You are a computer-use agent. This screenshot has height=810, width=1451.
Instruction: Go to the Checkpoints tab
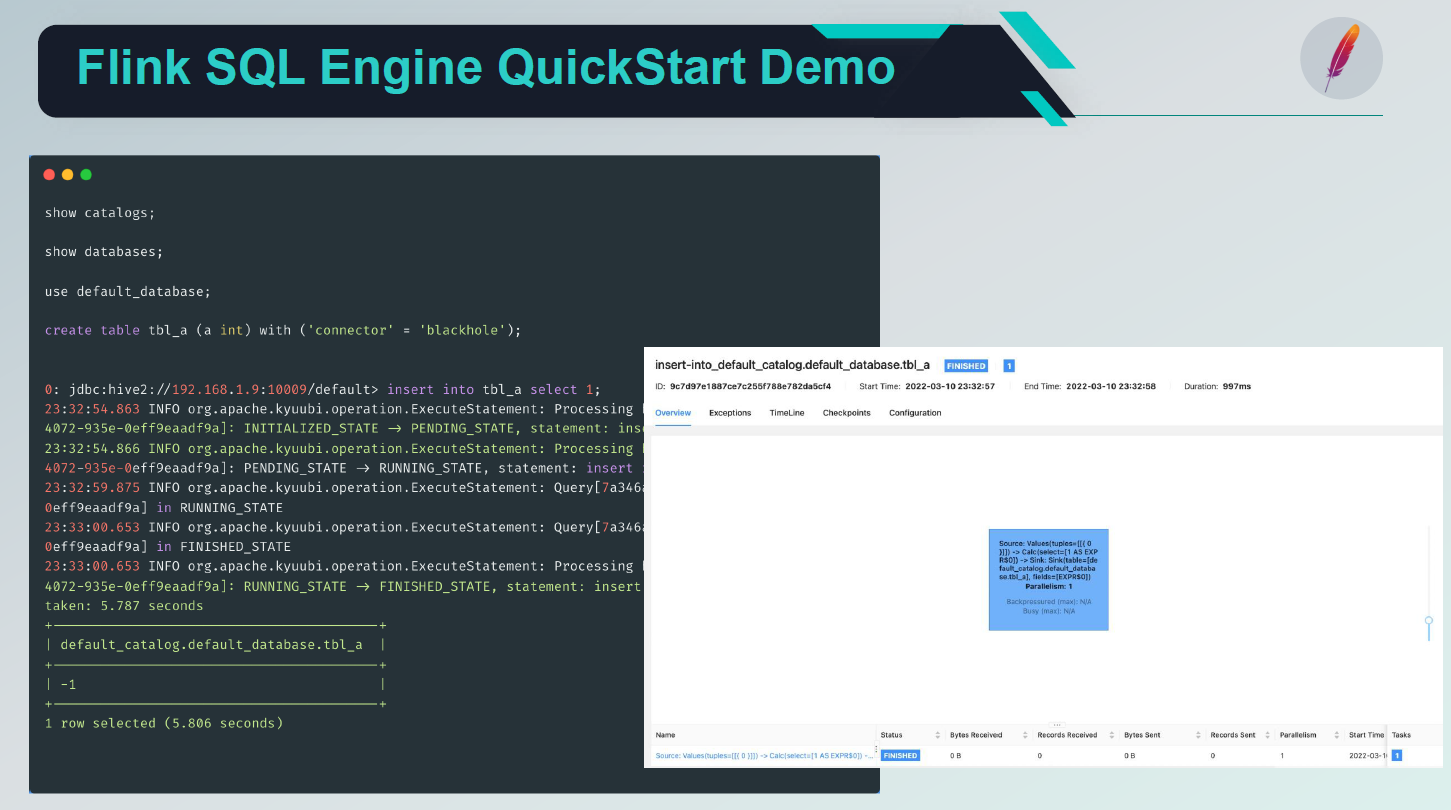coord(847,413)
